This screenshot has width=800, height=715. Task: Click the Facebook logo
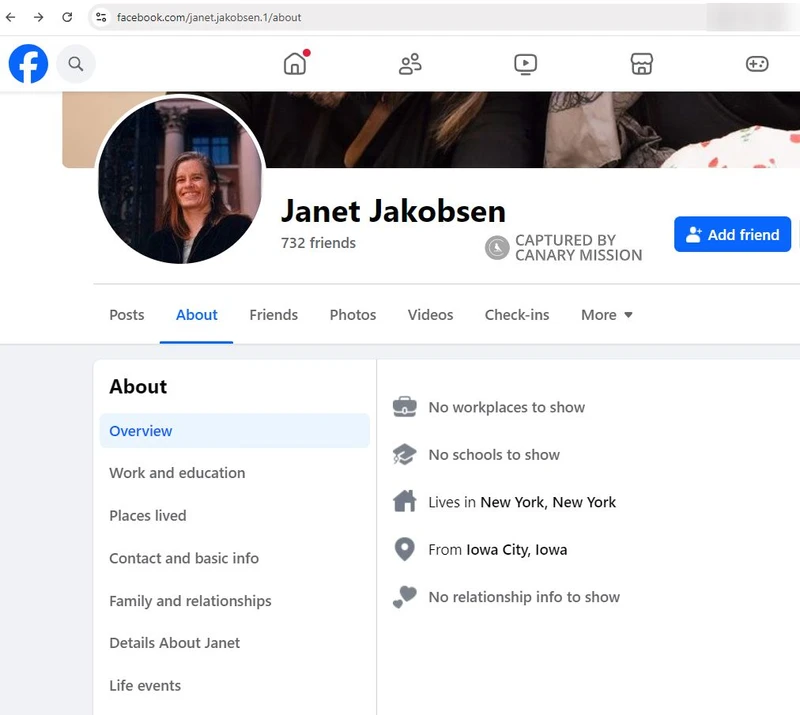coord(27,63)
